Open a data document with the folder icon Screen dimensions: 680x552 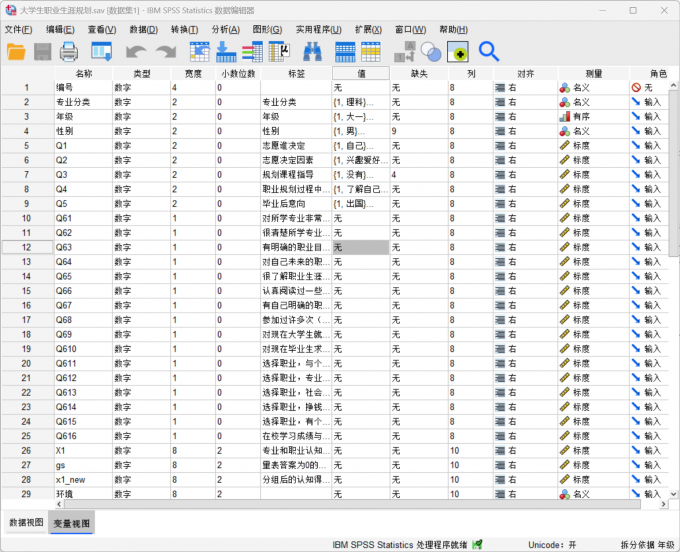(x=16, y=52)
